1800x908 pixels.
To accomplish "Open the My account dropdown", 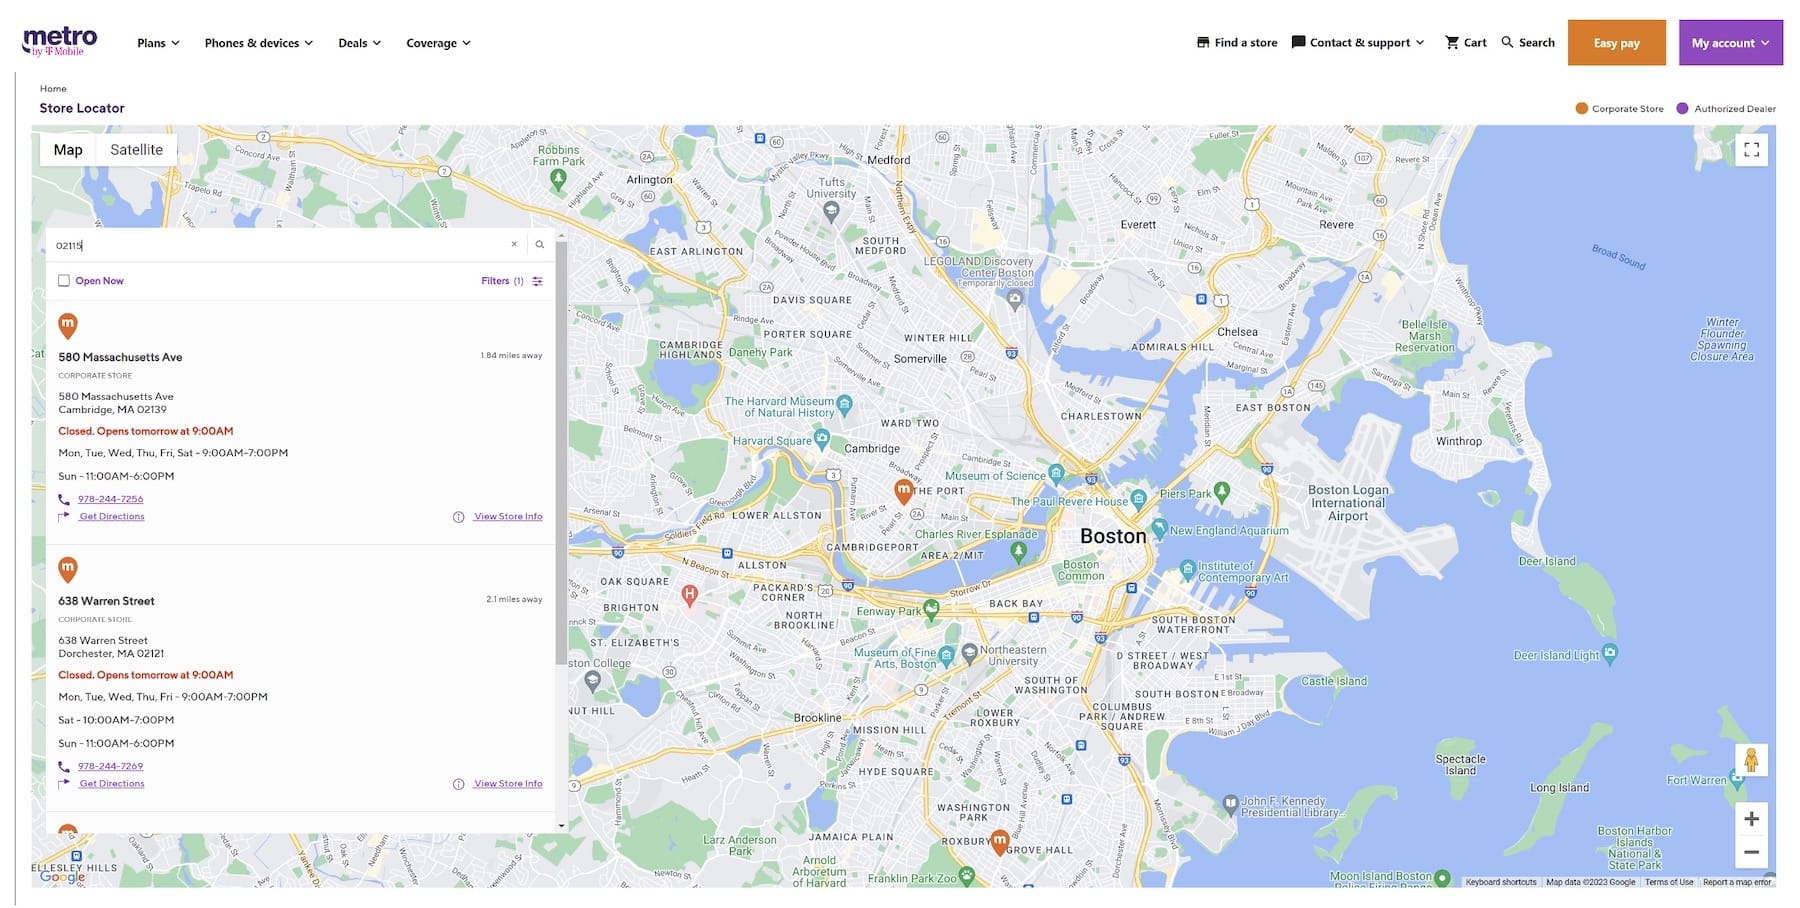I will coord(1730,43).
